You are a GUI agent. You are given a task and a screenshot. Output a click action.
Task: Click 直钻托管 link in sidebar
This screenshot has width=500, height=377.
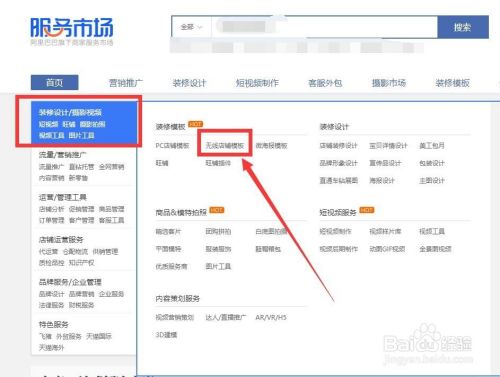[x=81, y=167]
